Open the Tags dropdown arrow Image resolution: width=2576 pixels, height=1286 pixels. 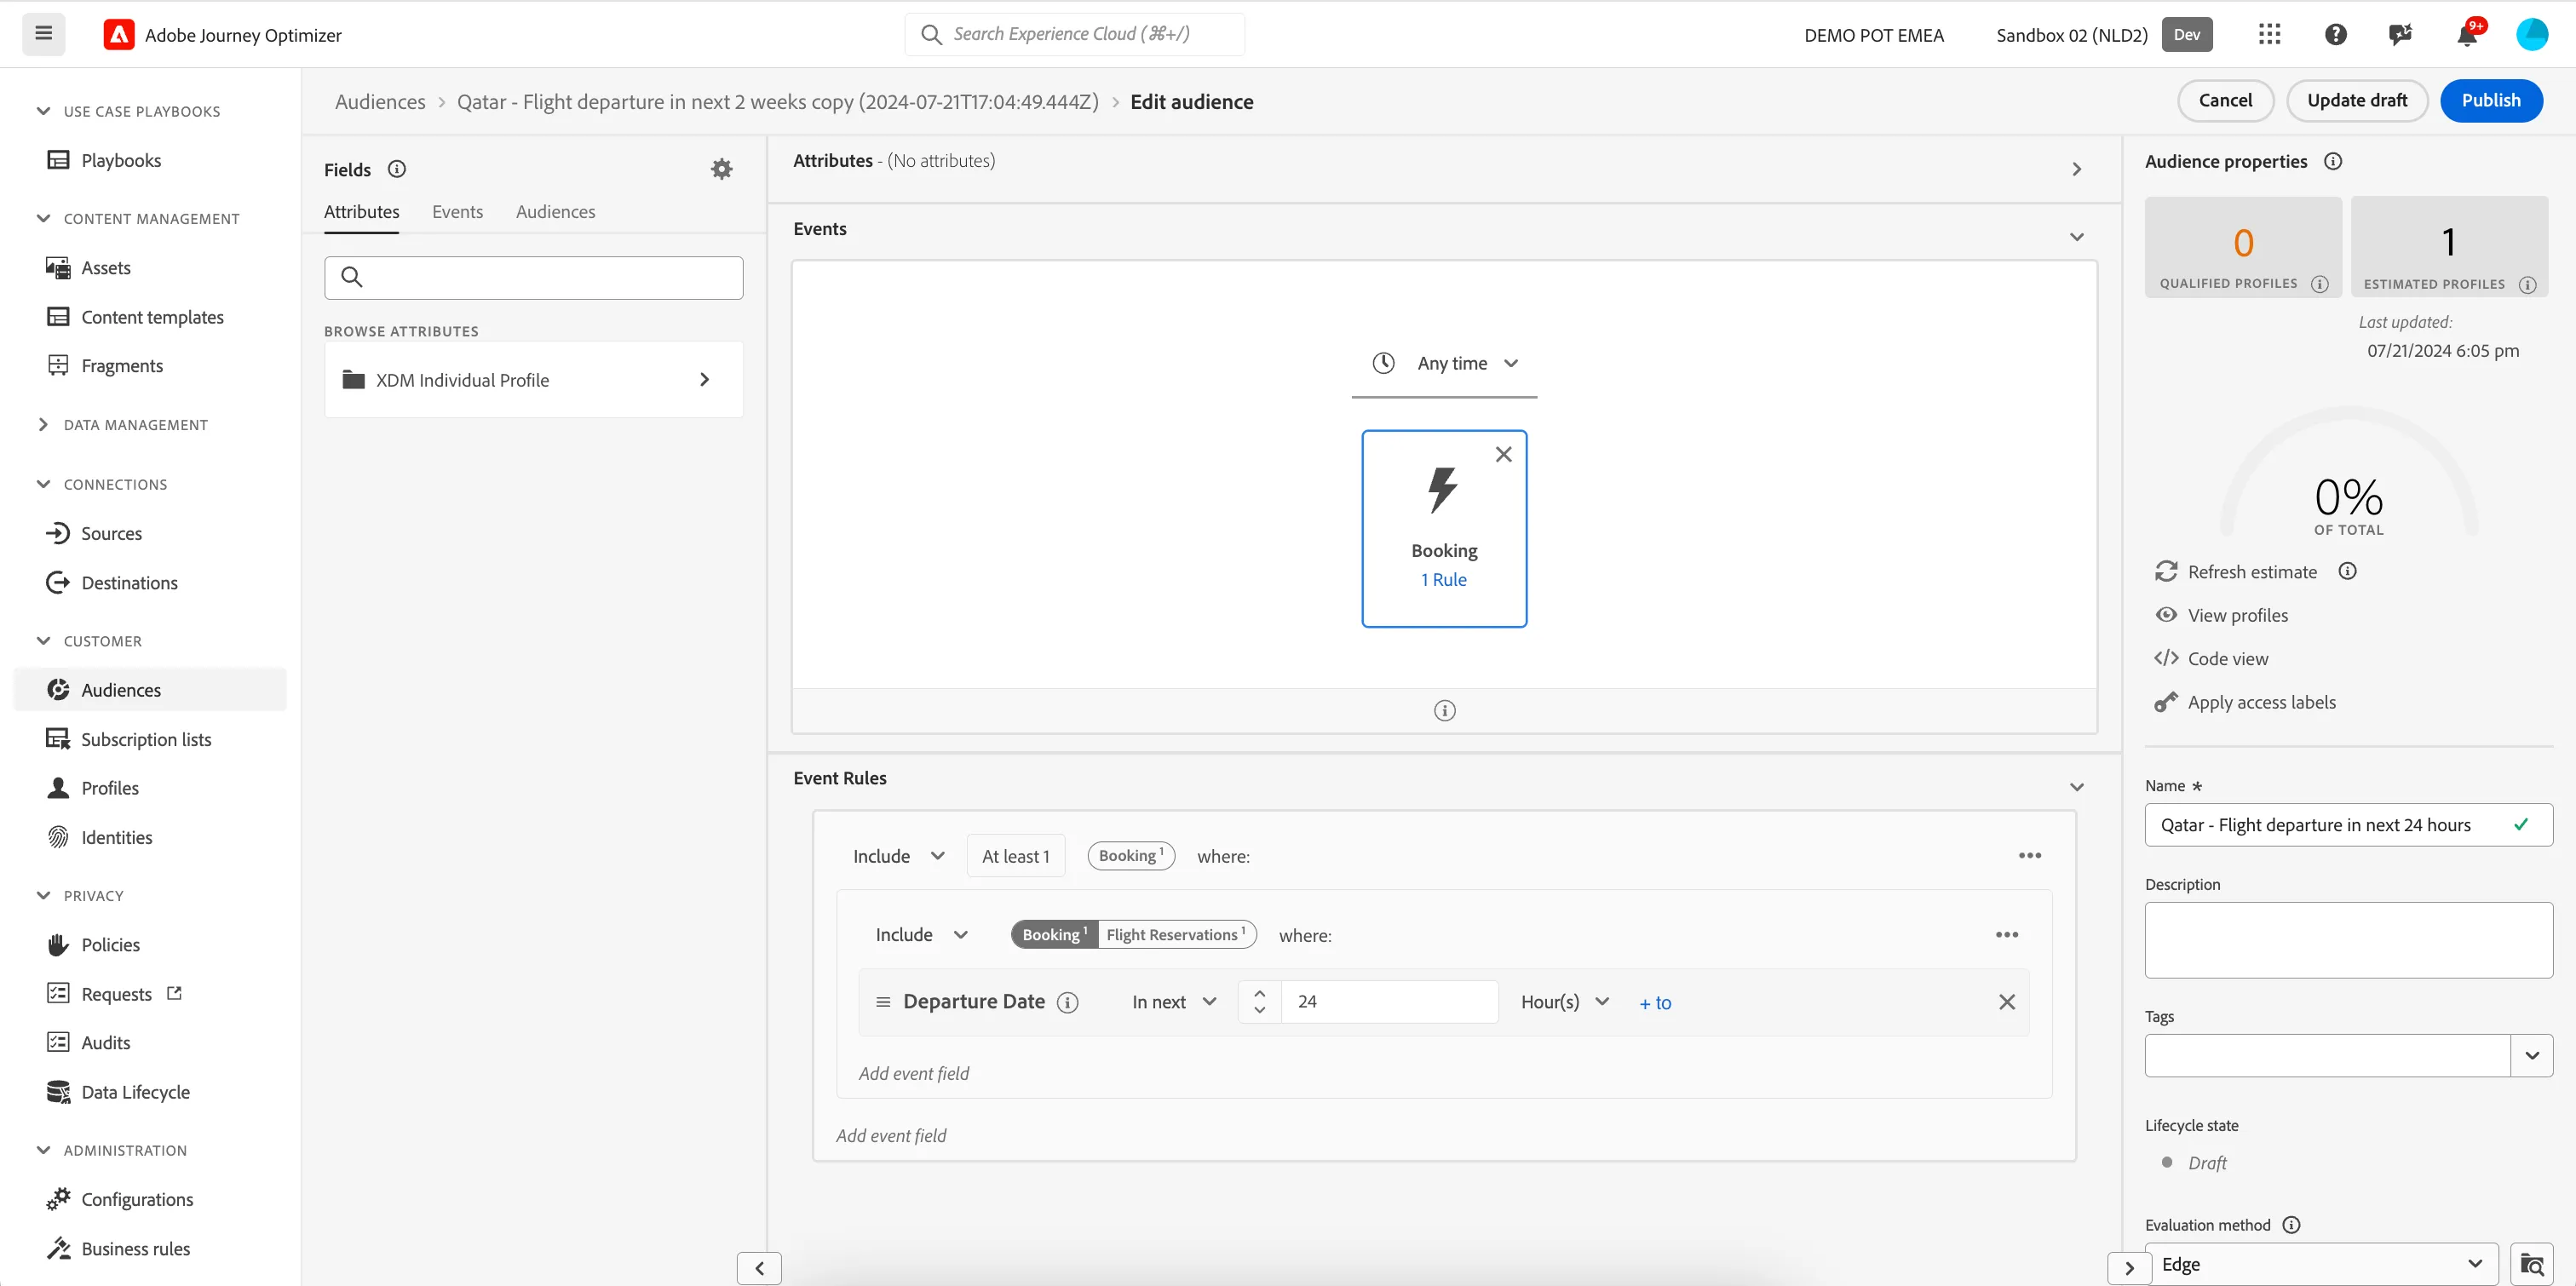pos(2531,1055)
